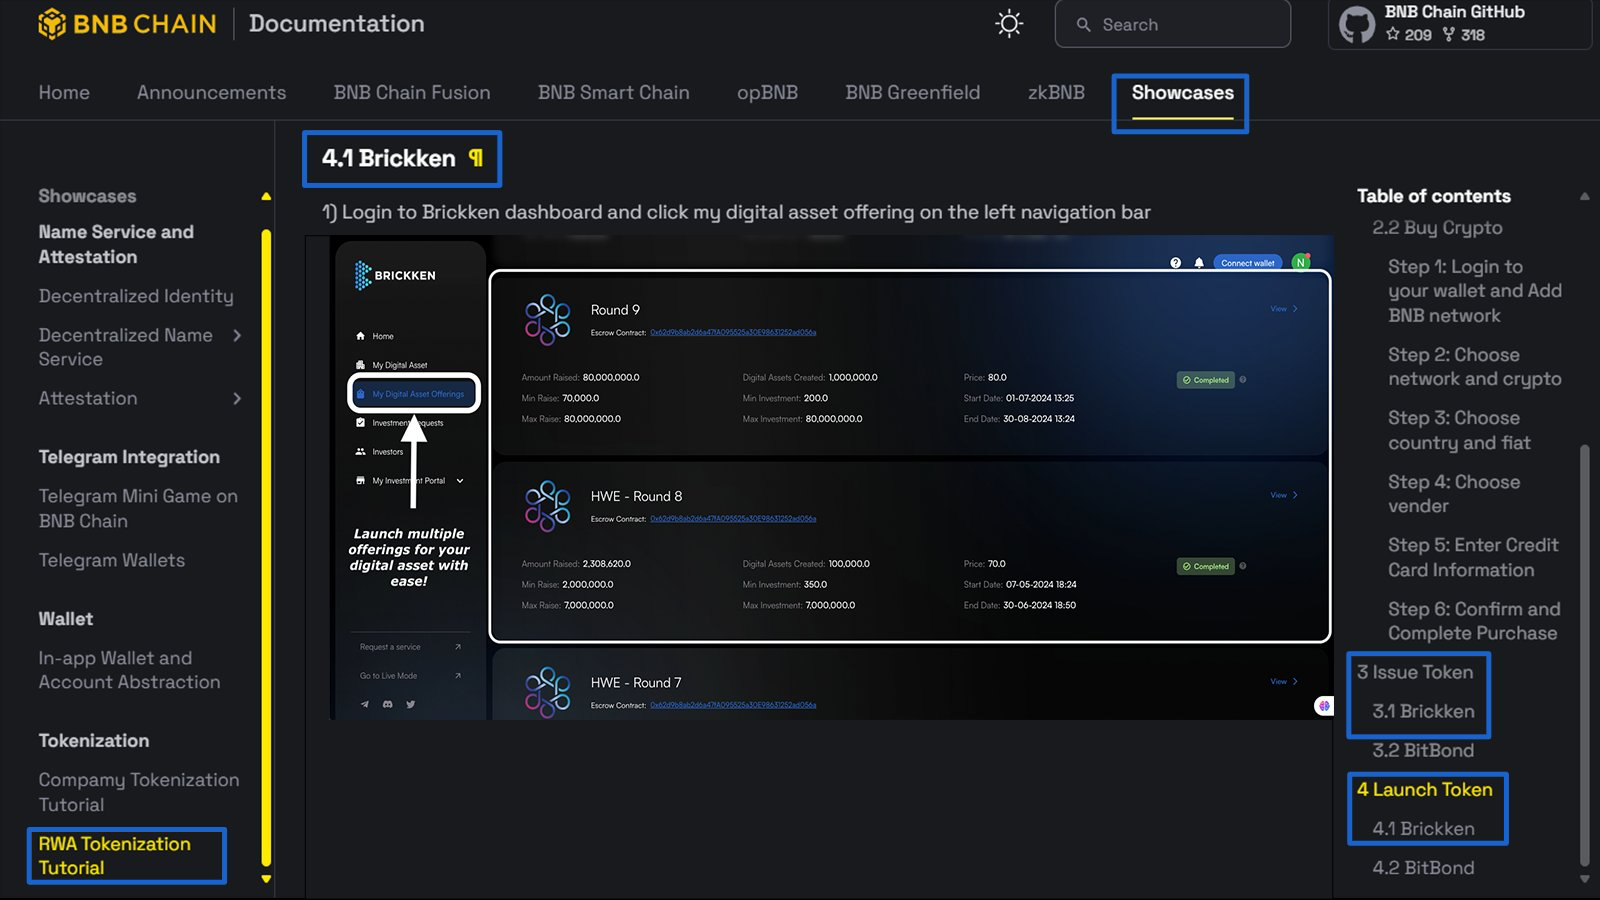
Task: Click the permalink pilcrow next to 4.1 Brickken heading
Action: 476,158
